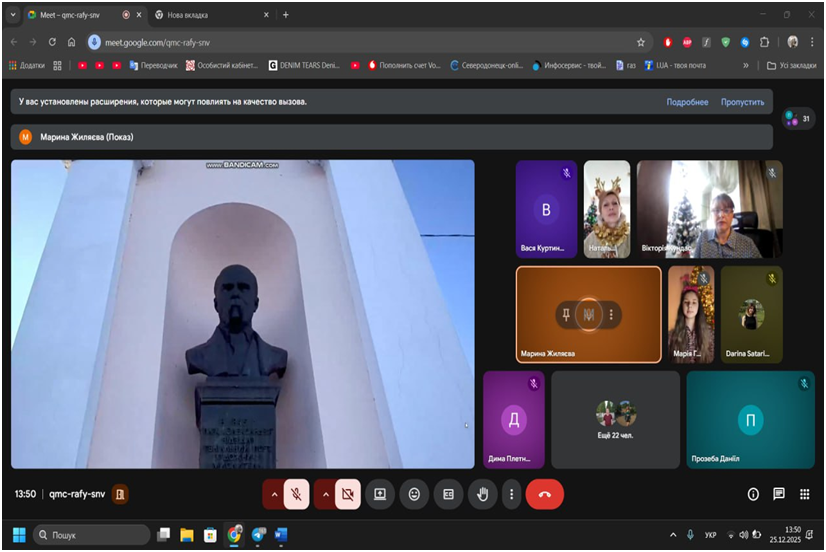Click the Windows taskbar search box
The height and width of the screenshot is (552, 826).
pyautogui.click(x=90, y=535)
